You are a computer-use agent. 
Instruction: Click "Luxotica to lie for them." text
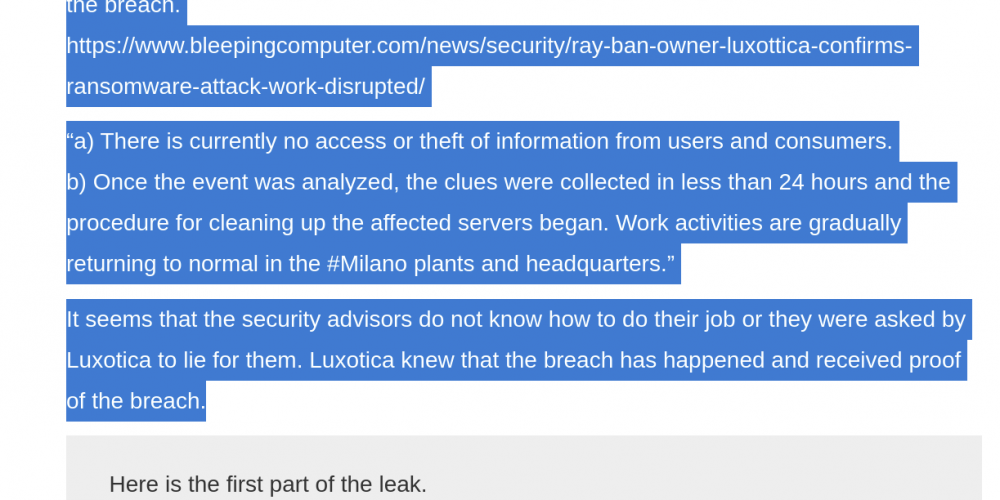pos(185,360)
